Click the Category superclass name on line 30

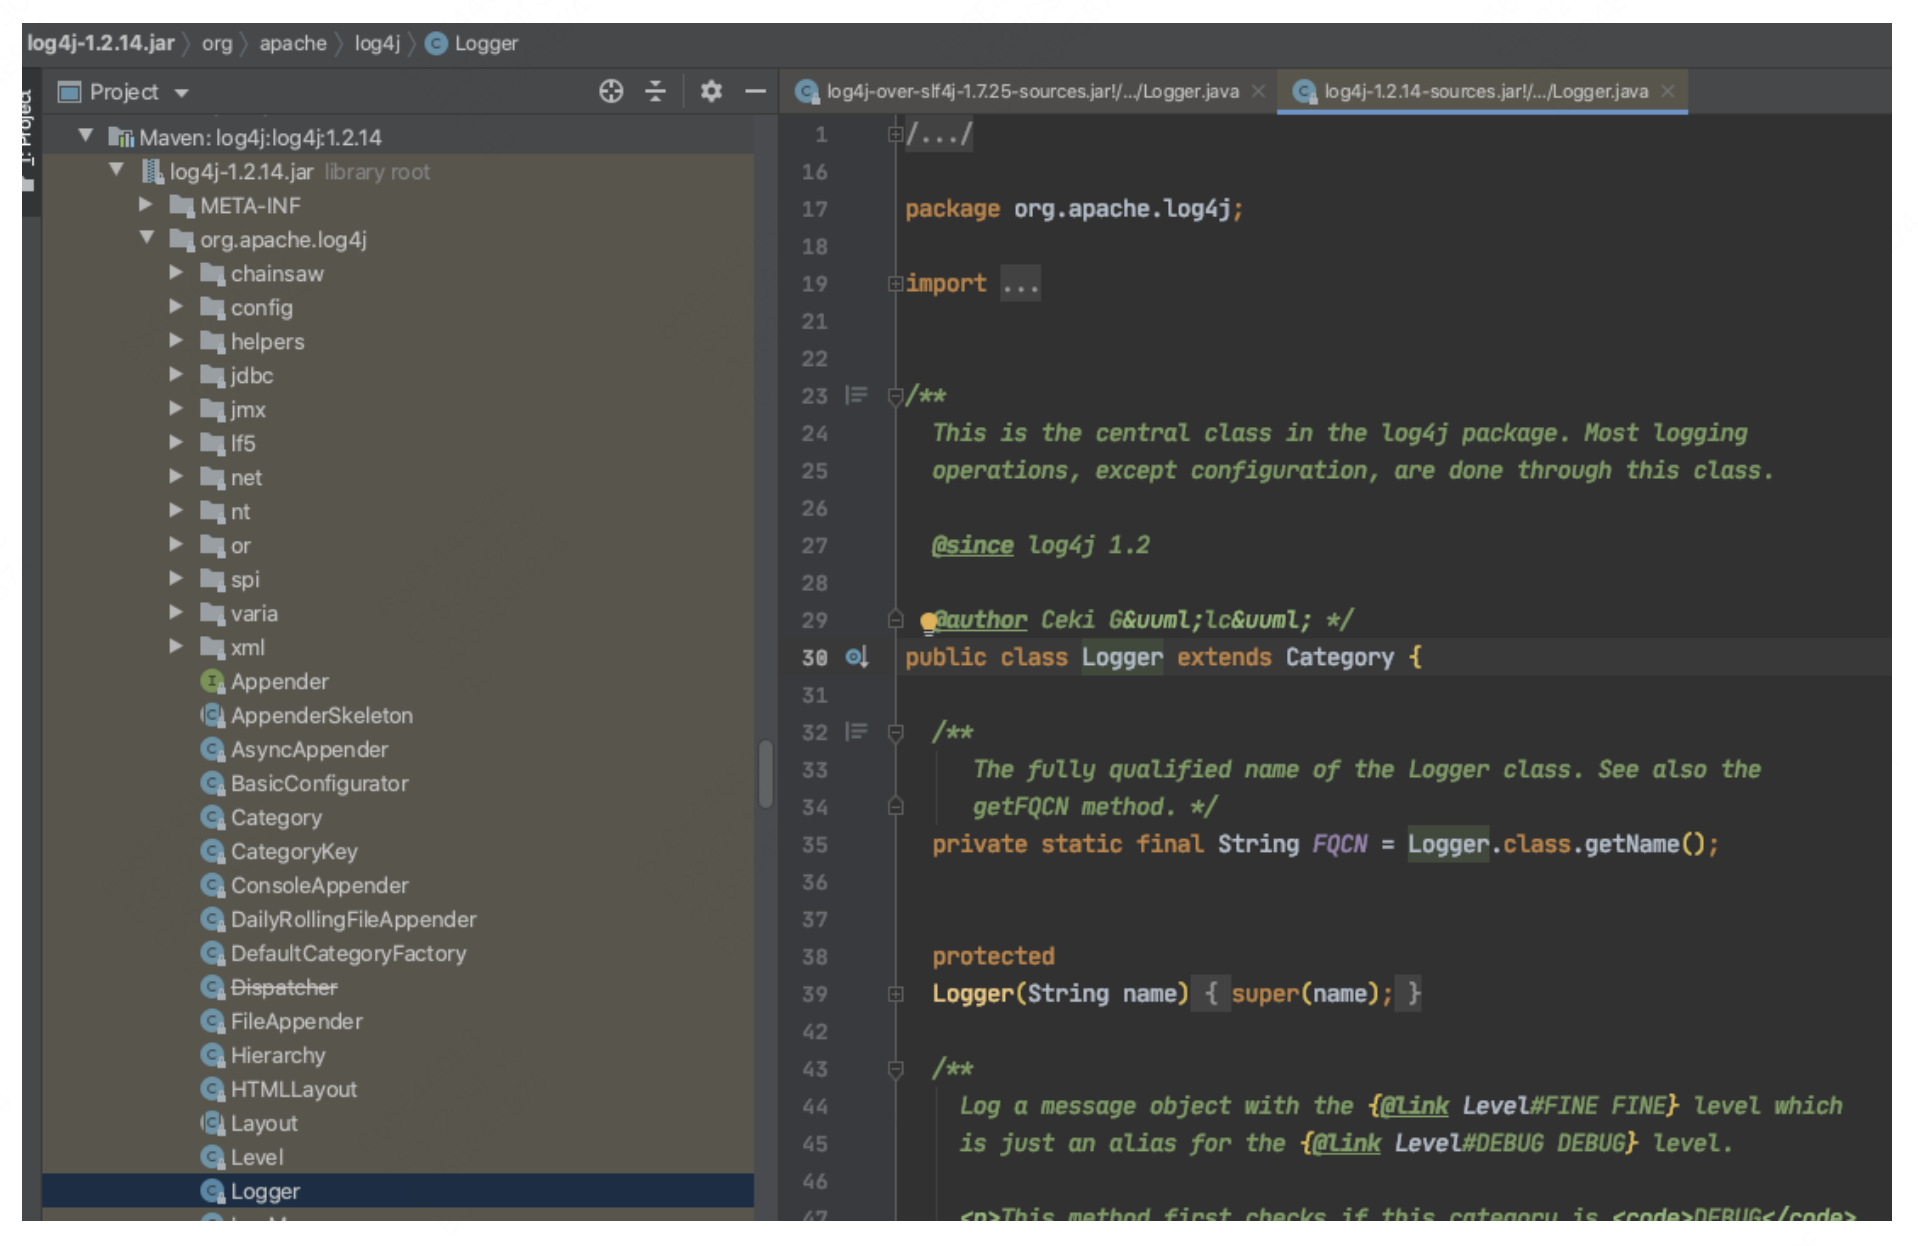pyautogui.click(x=1339, y=657)
